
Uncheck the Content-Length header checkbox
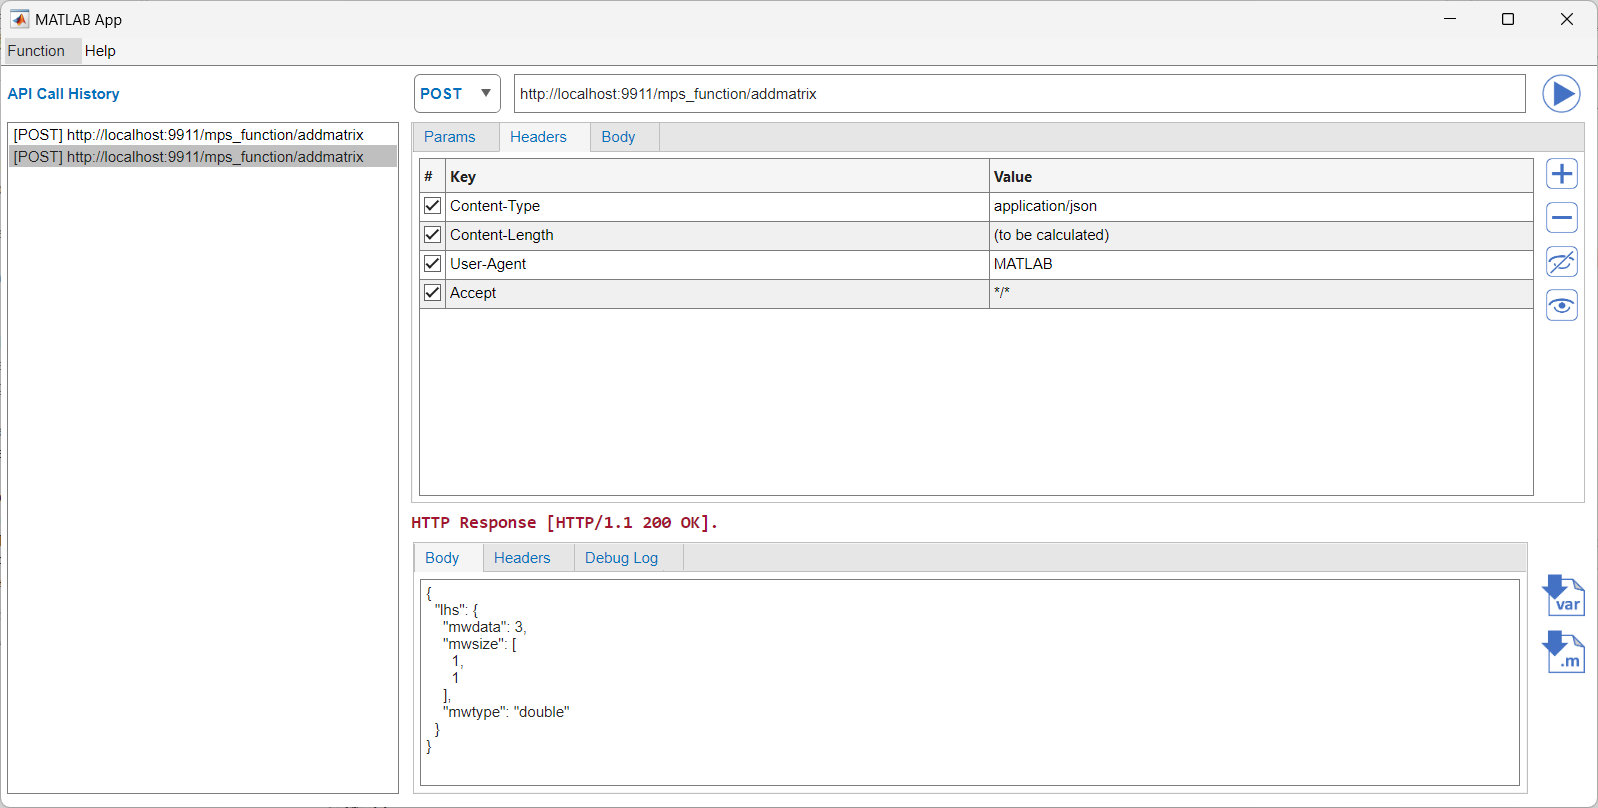432,235
